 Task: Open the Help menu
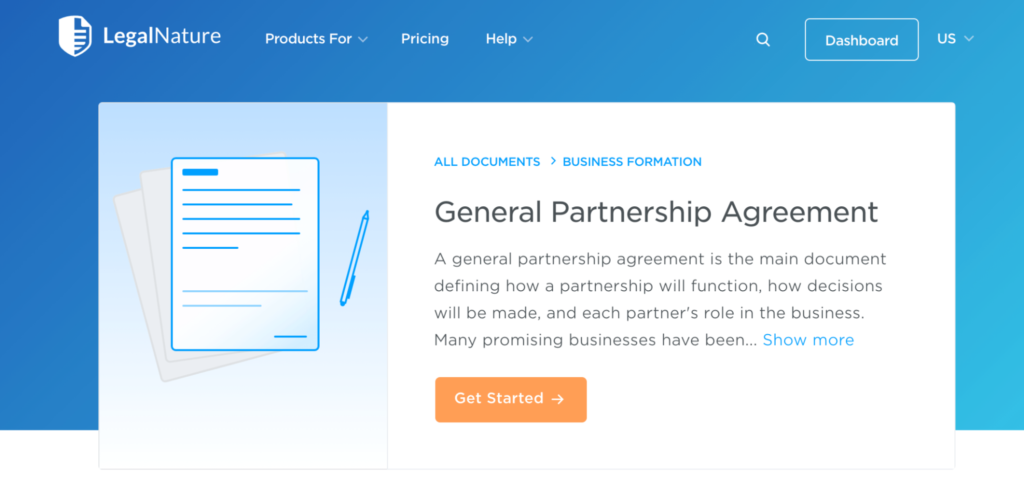[x=501, y=39]
